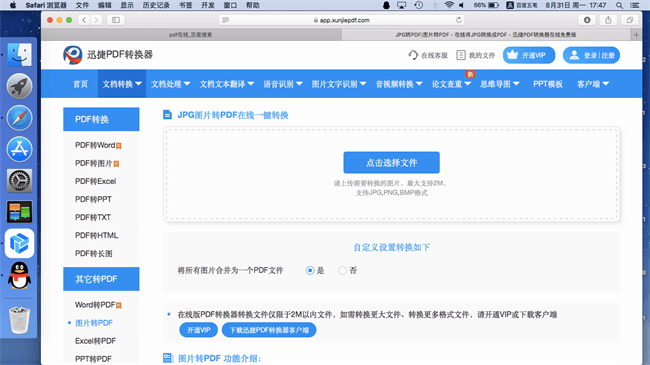Click the Safari address bar app.xunjiepdf.com

pos(342,20)
